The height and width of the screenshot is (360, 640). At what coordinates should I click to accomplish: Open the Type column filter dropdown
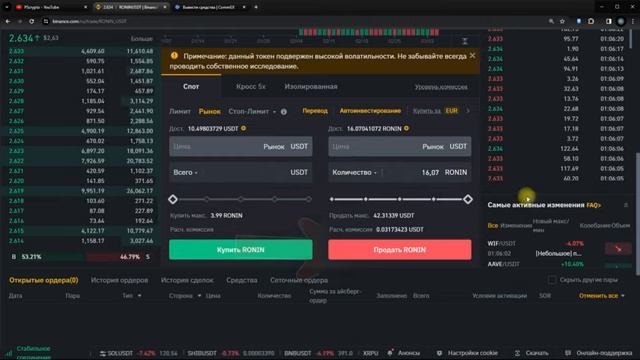pos(140,296)
